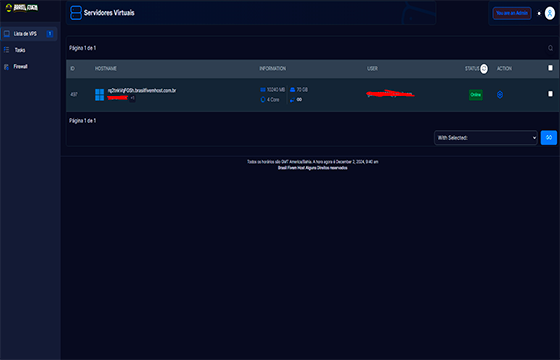Open the user avatar menu

(x=550, y=14)
